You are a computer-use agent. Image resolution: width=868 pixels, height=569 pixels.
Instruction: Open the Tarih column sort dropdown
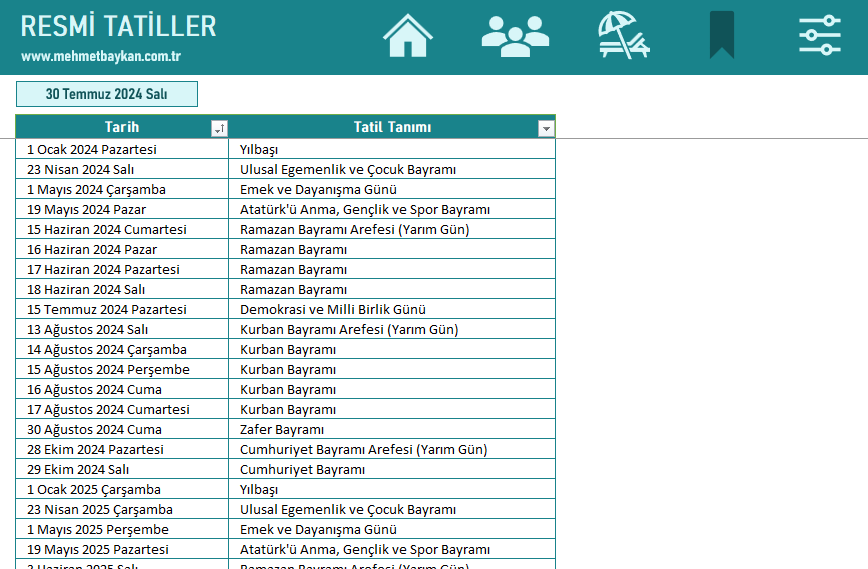click(219, 128)
